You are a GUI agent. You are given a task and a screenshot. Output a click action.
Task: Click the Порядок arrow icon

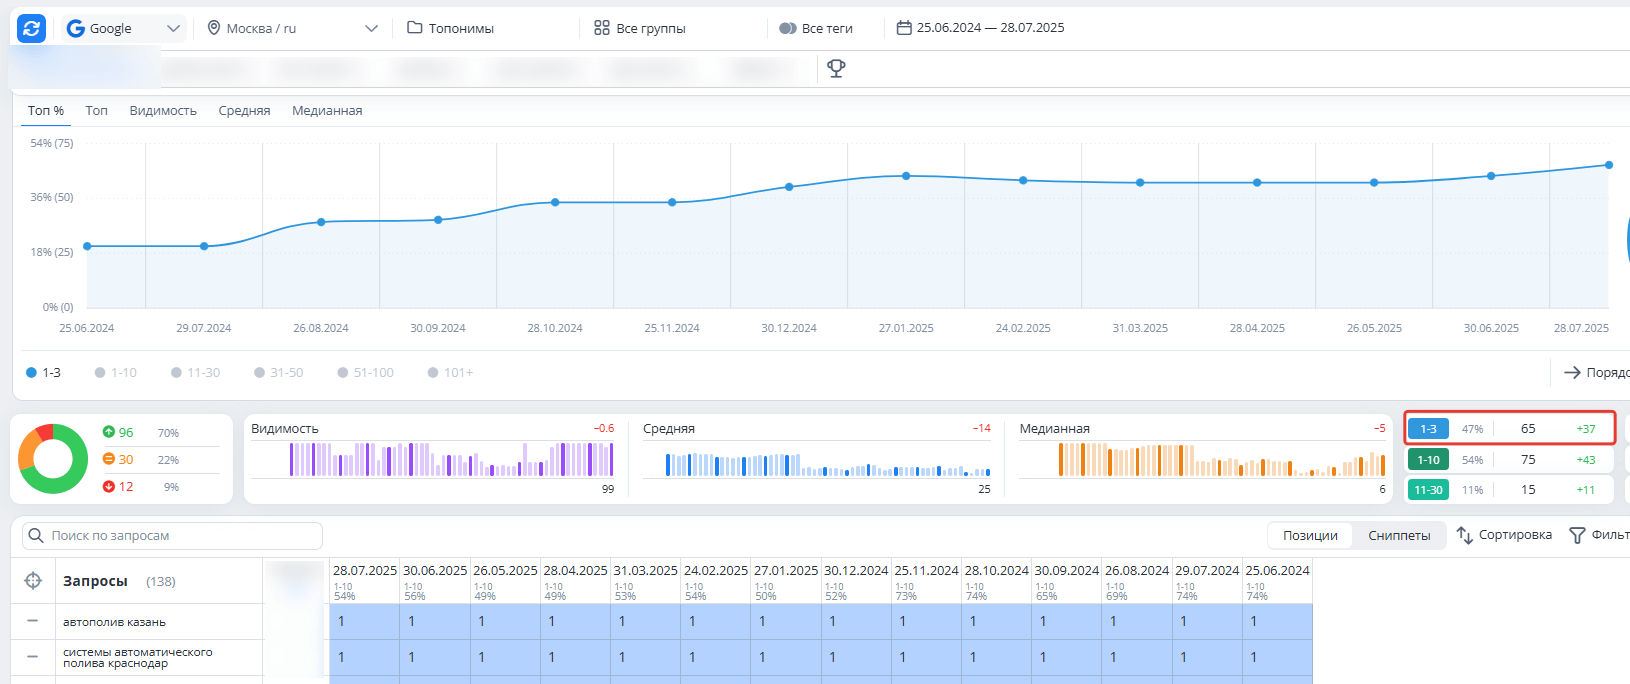1572,372
